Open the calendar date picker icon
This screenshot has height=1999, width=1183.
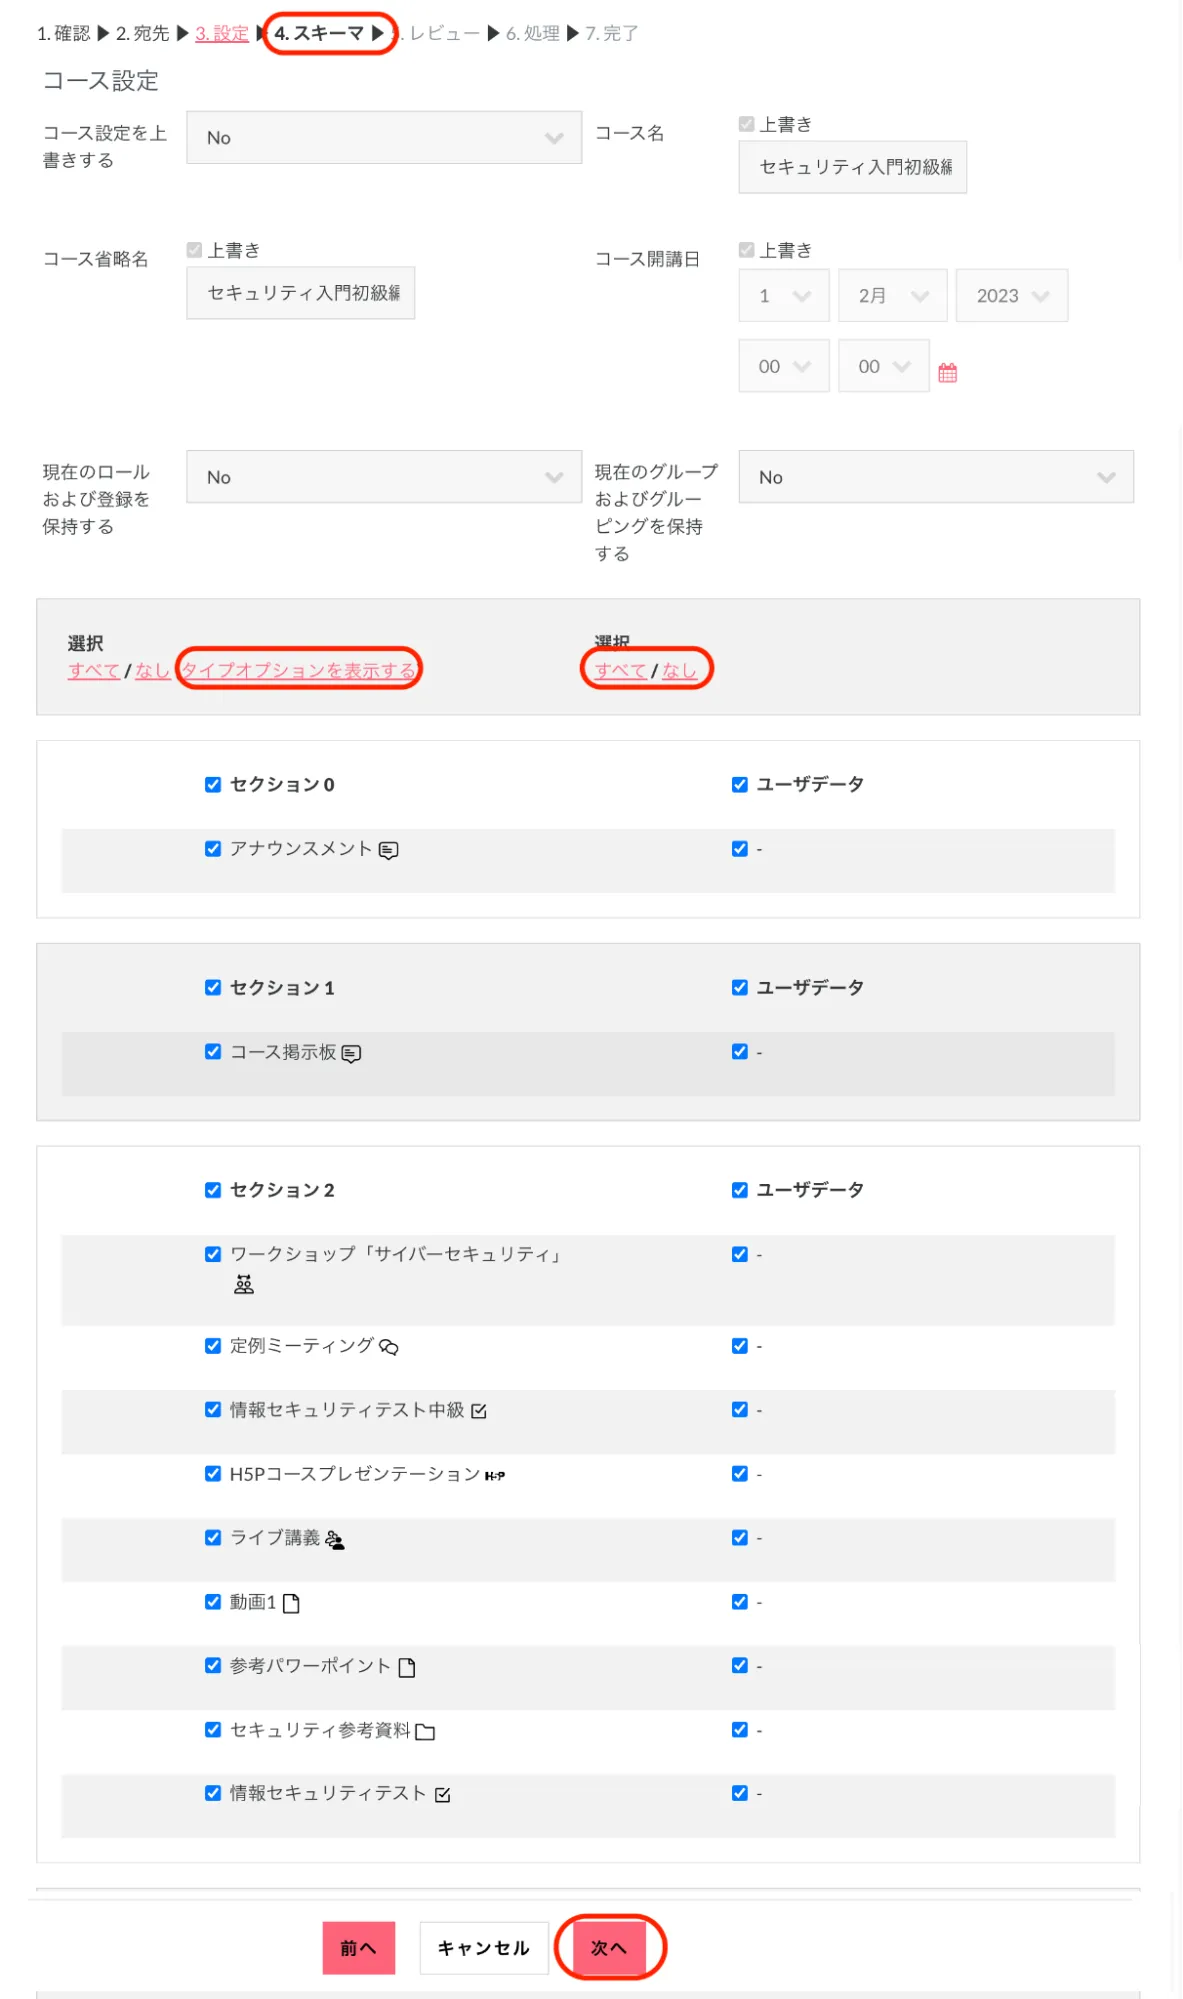click(947, 373)
